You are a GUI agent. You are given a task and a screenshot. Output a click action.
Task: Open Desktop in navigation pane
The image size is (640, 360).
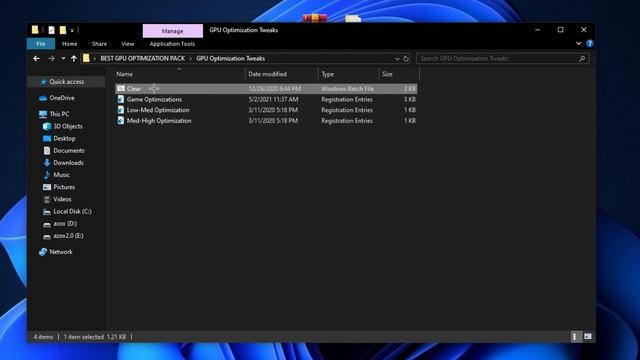64,139
